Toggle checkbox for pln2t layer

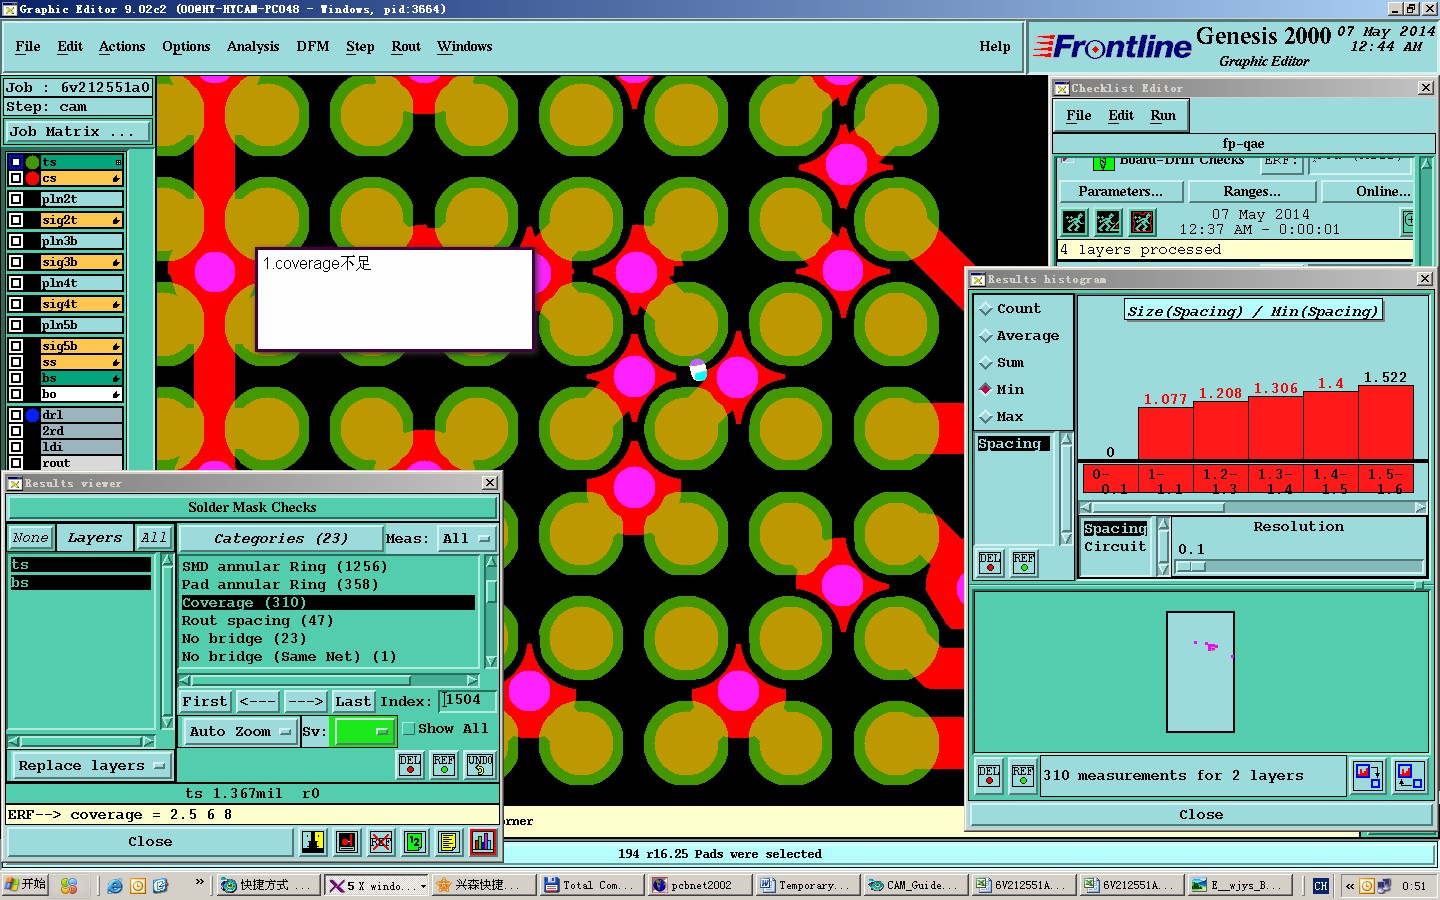pos(15,199)
